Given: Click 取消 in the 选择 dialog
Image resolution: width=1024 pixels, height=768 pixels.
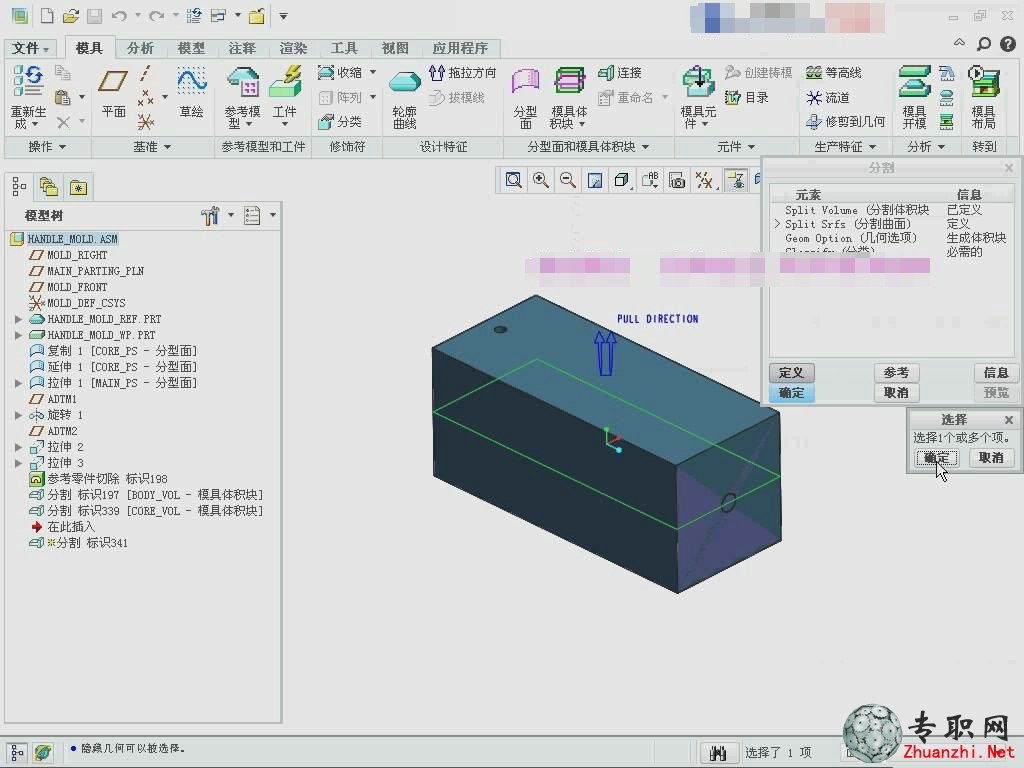Looking at the screenshot, I should (991, 458).
